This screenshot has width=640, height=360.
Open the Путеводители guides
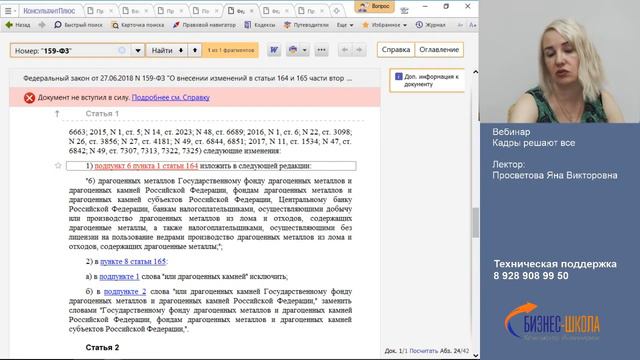[x=306, y=25]
